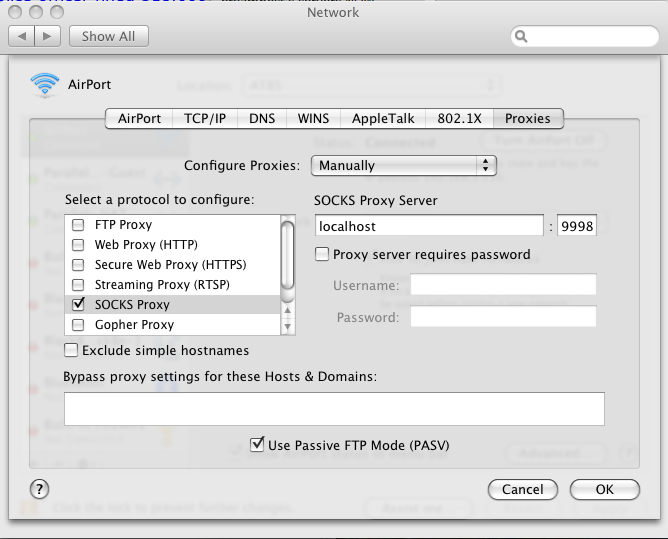Select the Proxies tab
668x539 pixels.
pyautogui.click(x=528, y=118)
